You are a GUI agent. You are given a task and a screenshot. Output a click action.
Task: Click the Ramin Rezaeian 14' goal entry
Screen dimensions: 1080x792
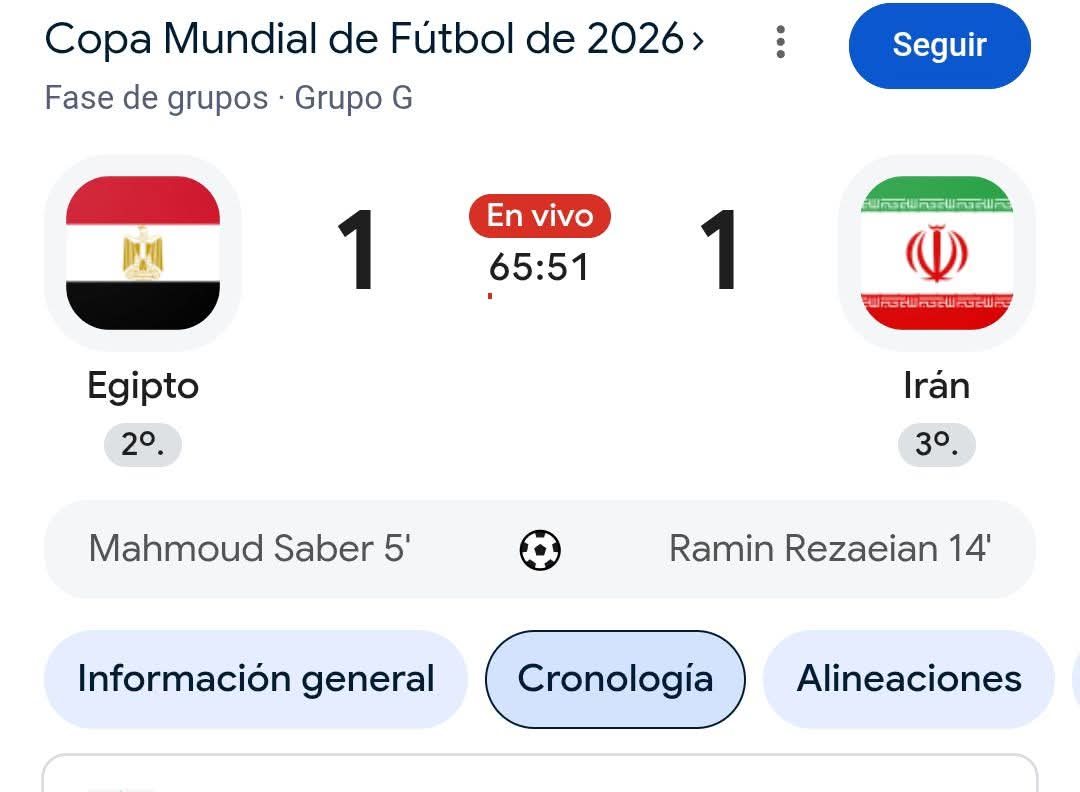click(x=830, y=549)
